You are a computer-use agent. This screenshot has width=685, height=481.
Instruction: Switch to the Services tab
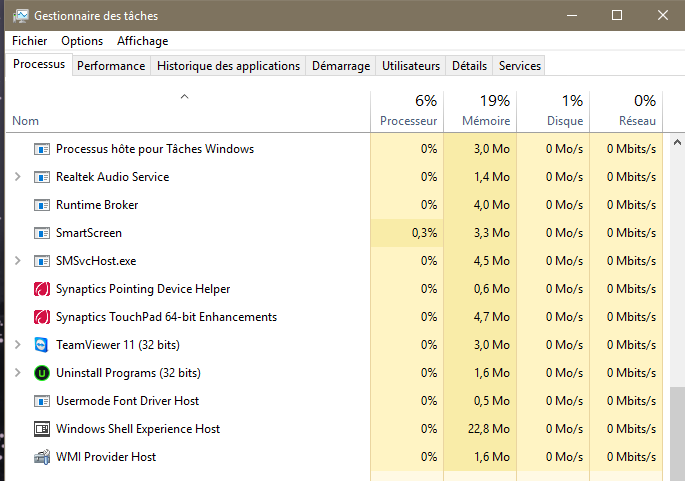click(519, 66)
